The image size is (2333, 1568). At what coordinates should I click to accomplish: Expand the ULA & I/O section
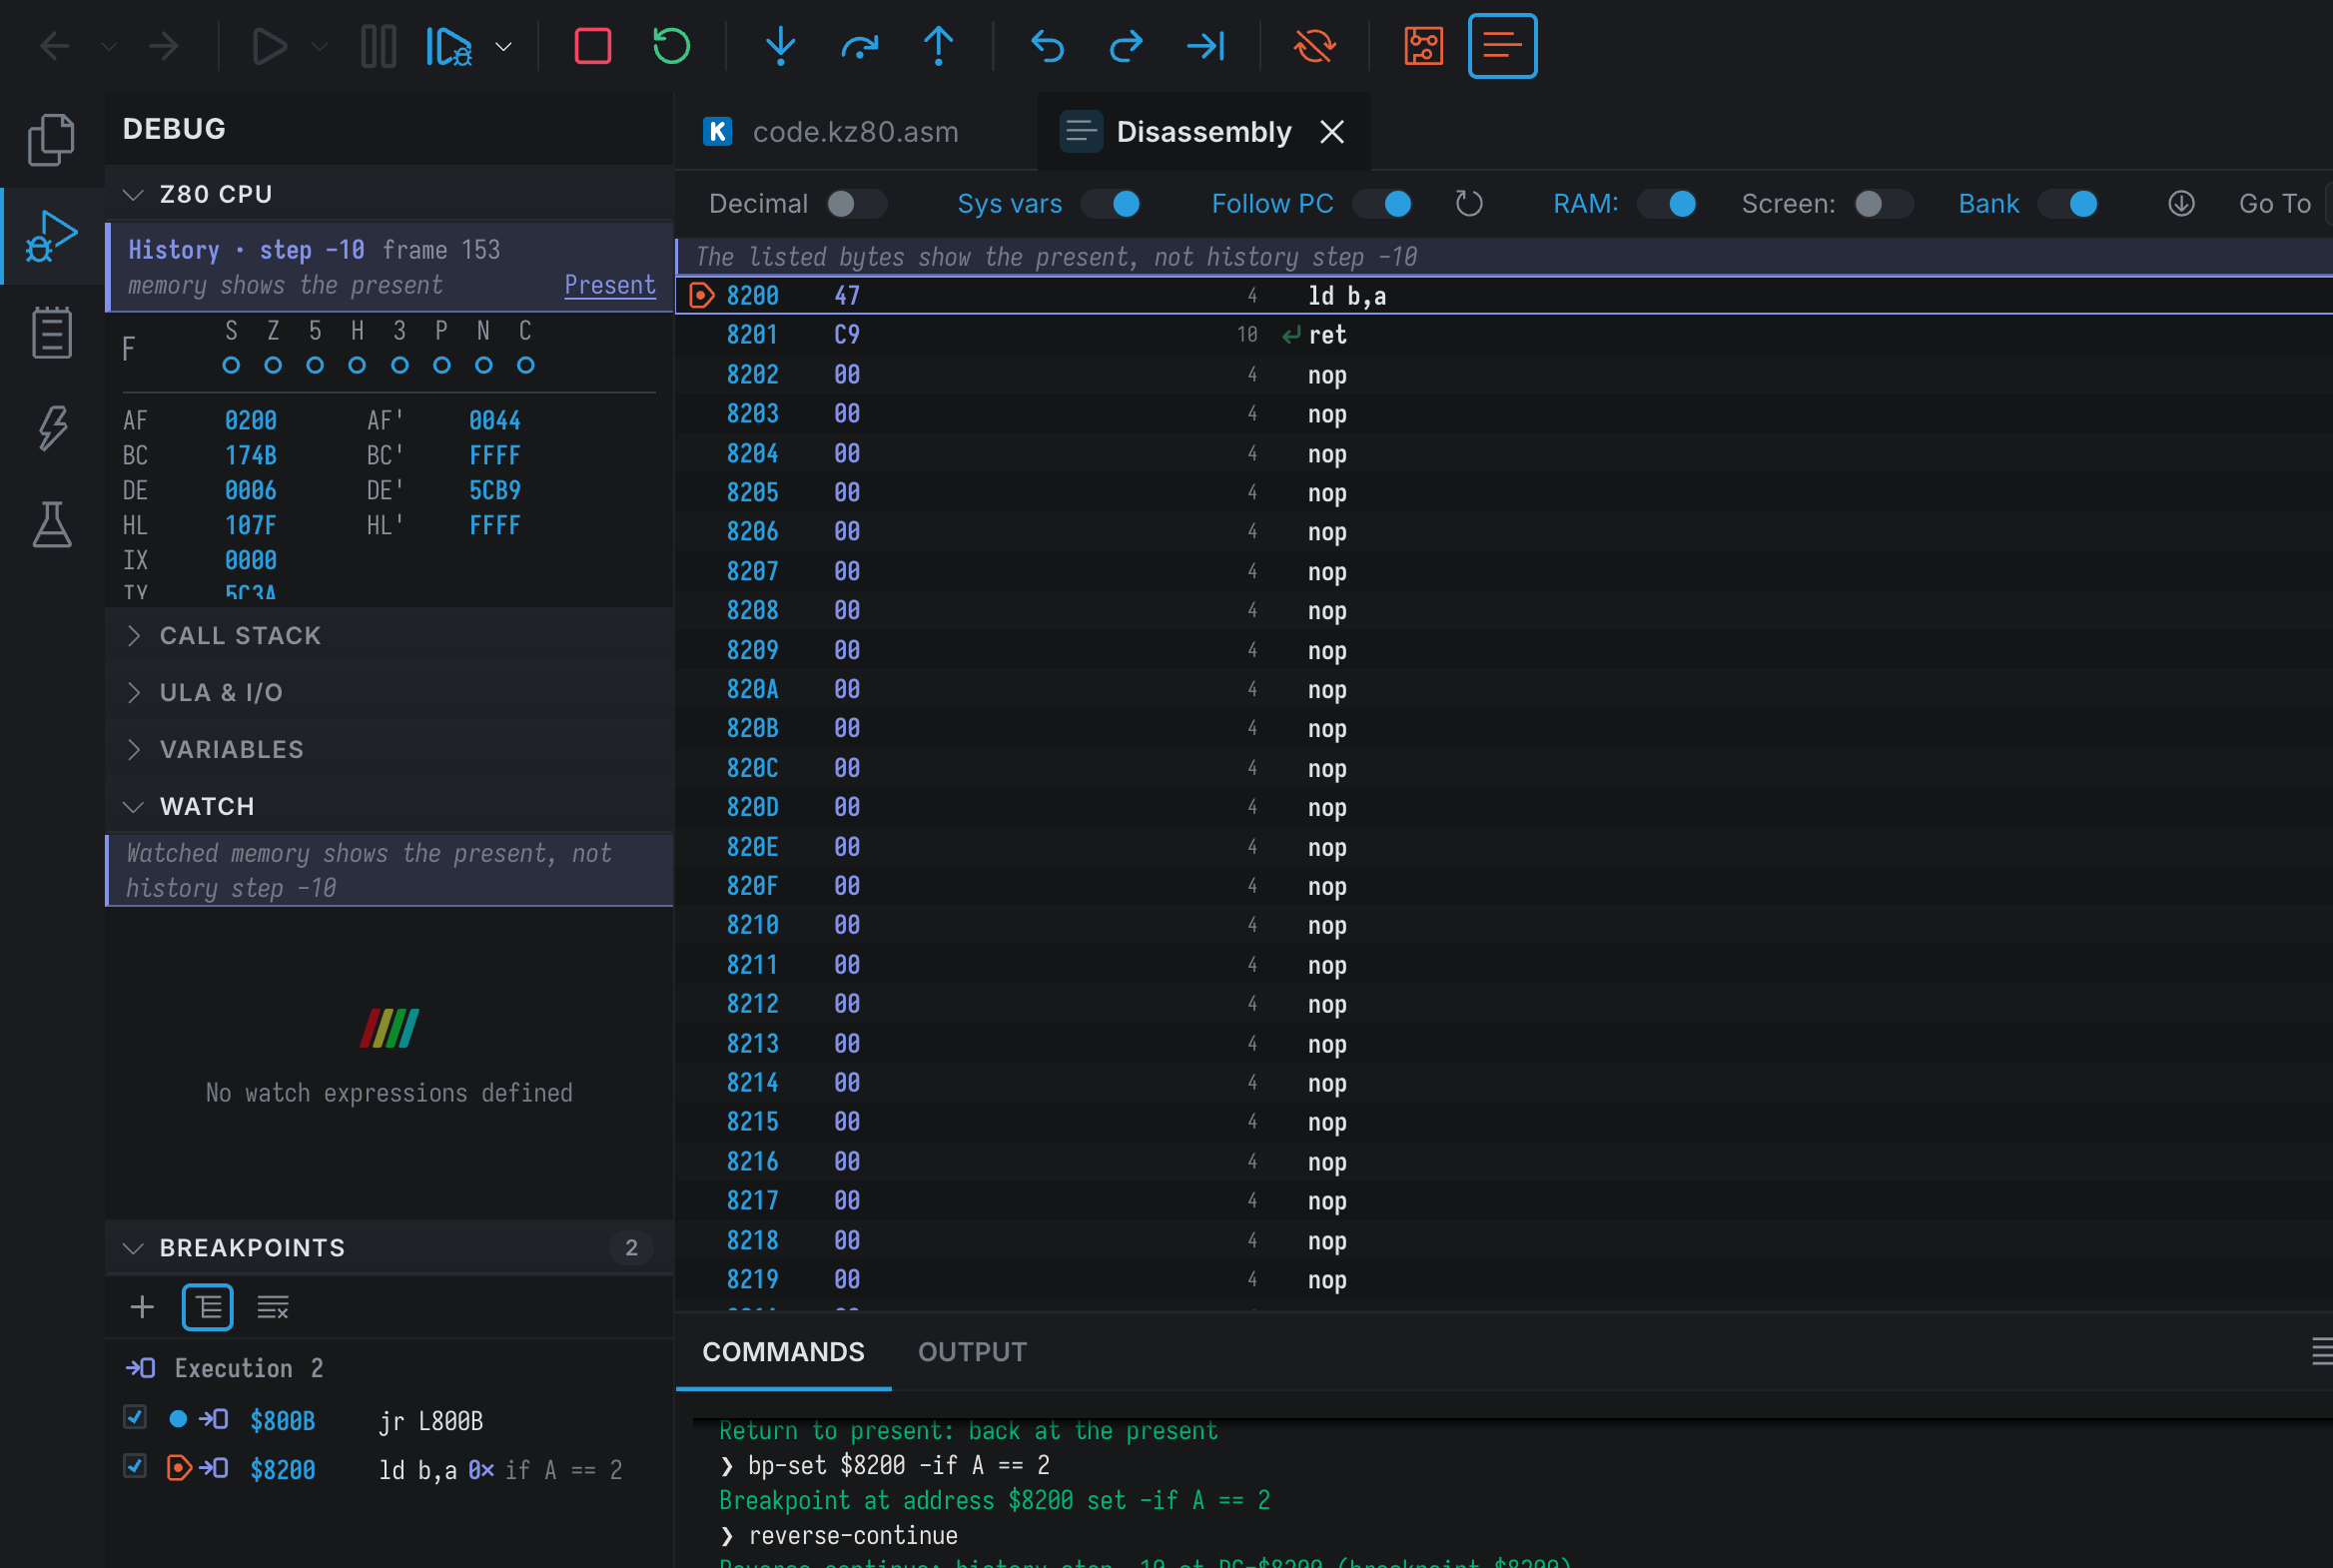(389, 693)
